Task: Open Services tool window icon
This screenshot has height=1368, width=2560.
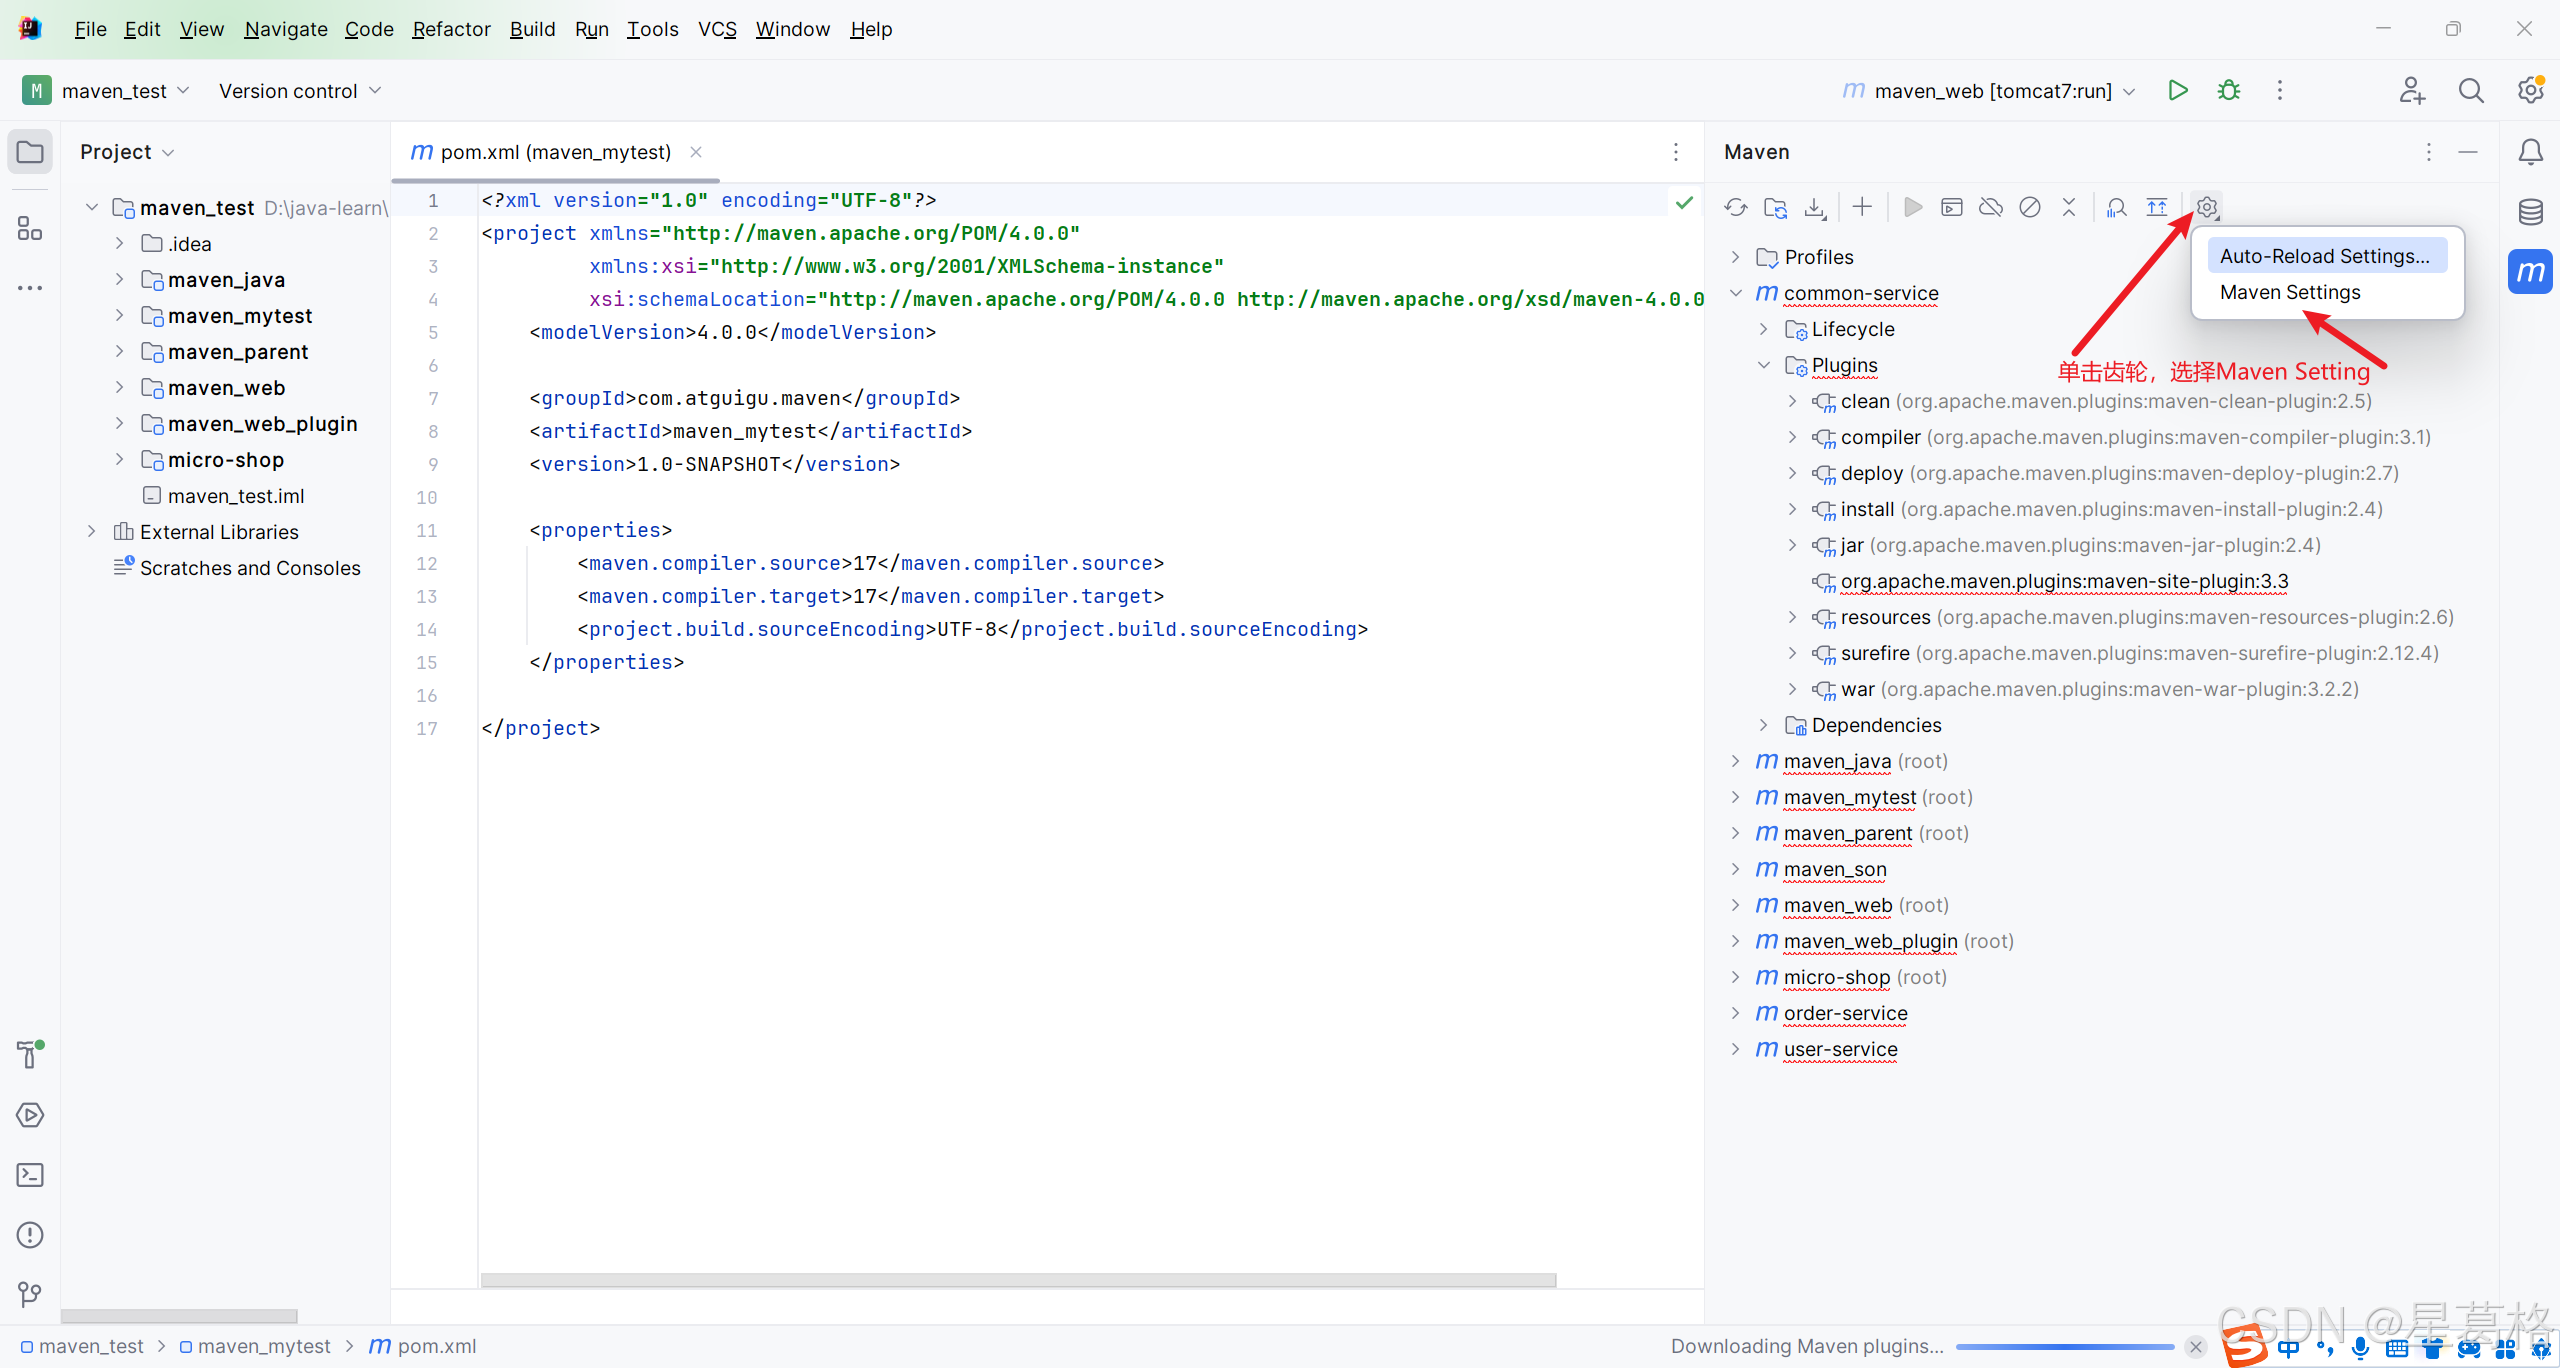Action: 30,1115
